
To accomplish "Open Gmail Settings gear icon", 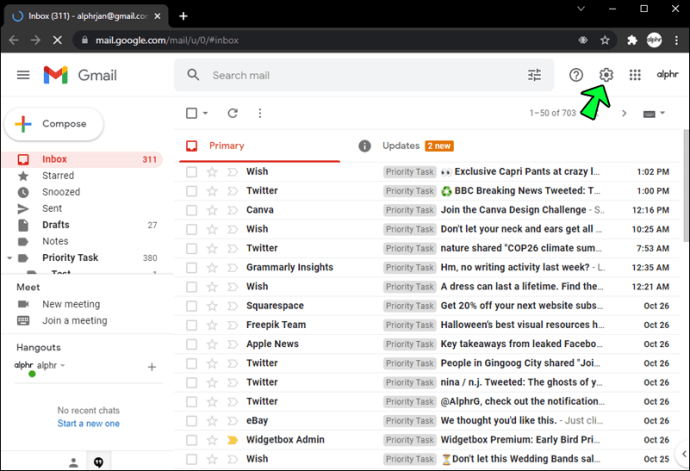I will 606,75.
